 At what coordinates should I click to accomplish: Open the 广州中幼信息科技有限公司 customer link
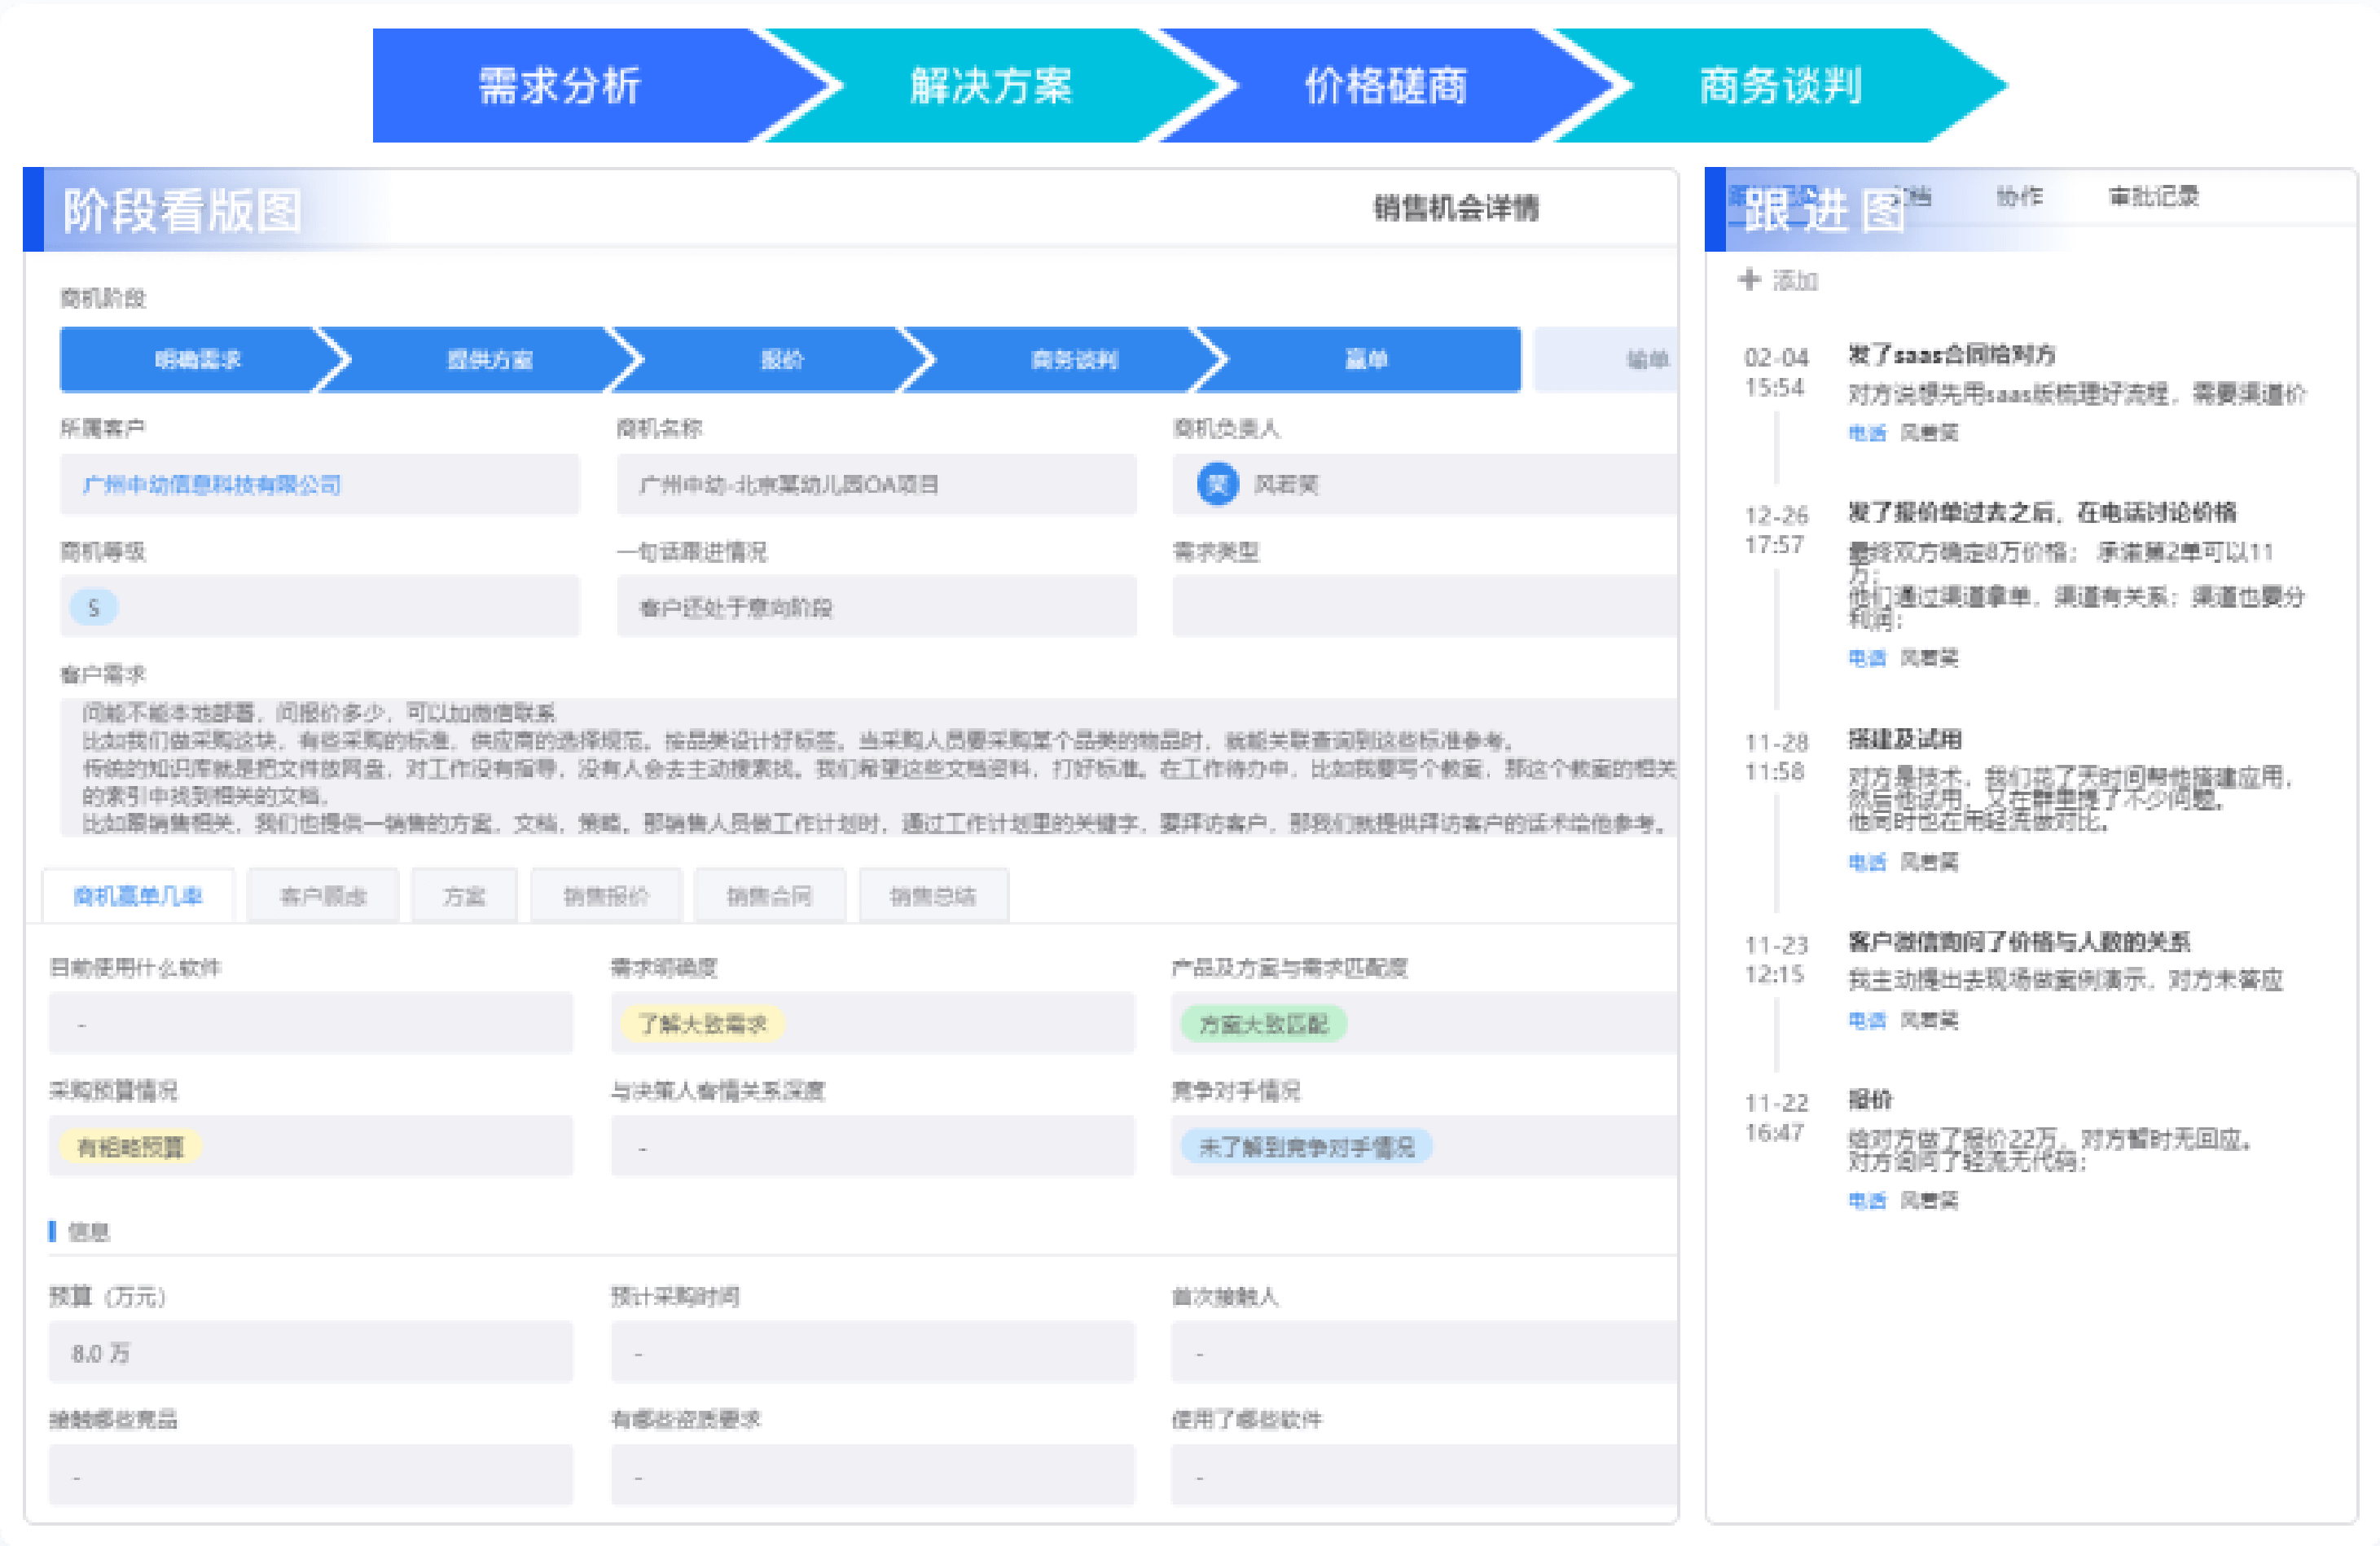click(211, 485)
